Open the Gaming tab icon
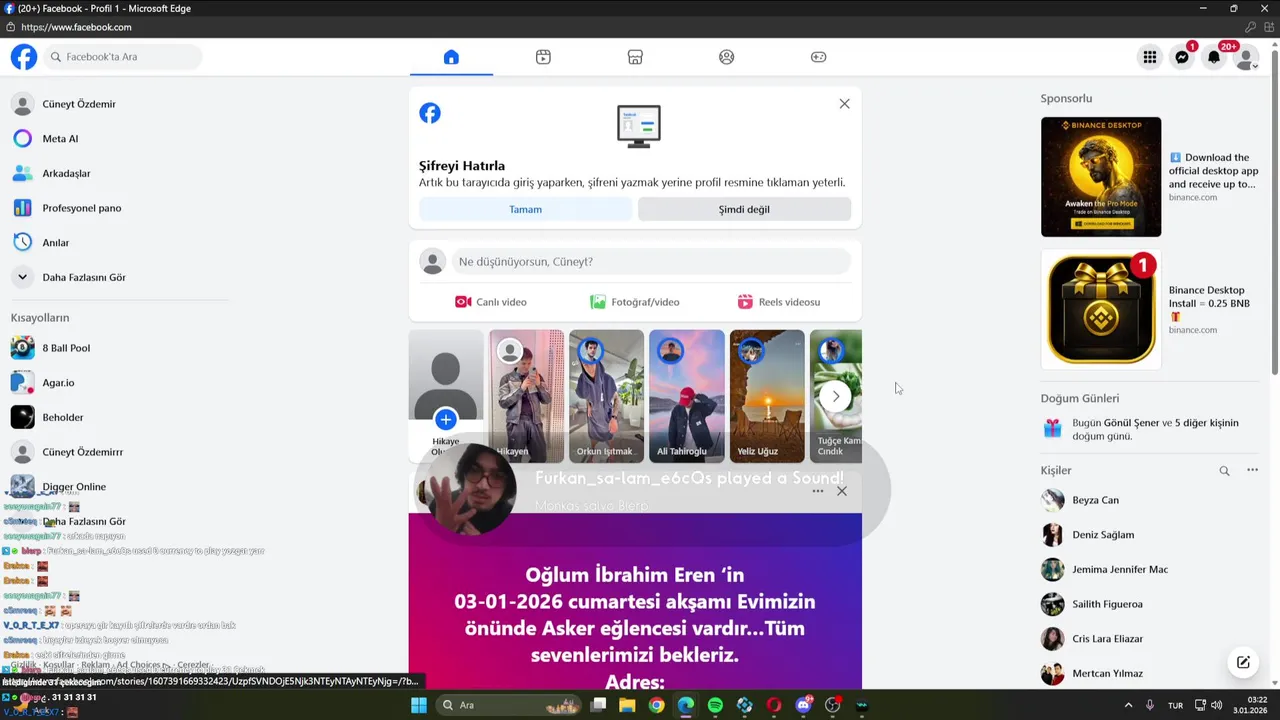 click(x=818, y=57)
